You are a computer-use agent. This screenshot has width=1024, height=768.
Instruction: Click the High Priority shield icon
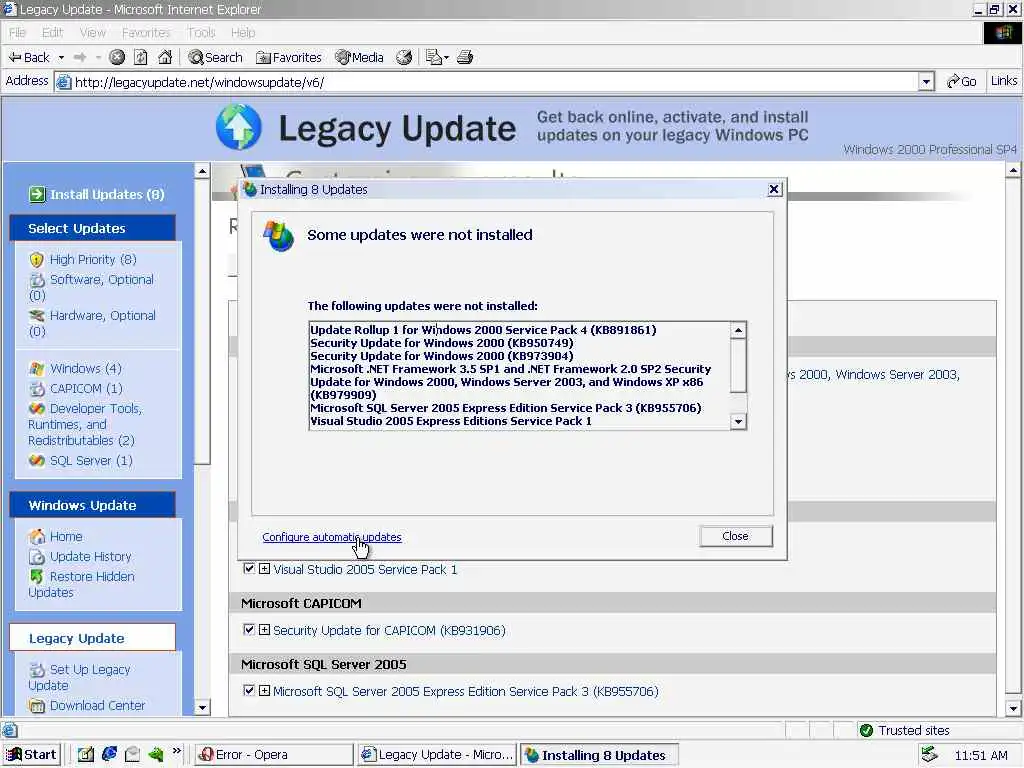37,260
